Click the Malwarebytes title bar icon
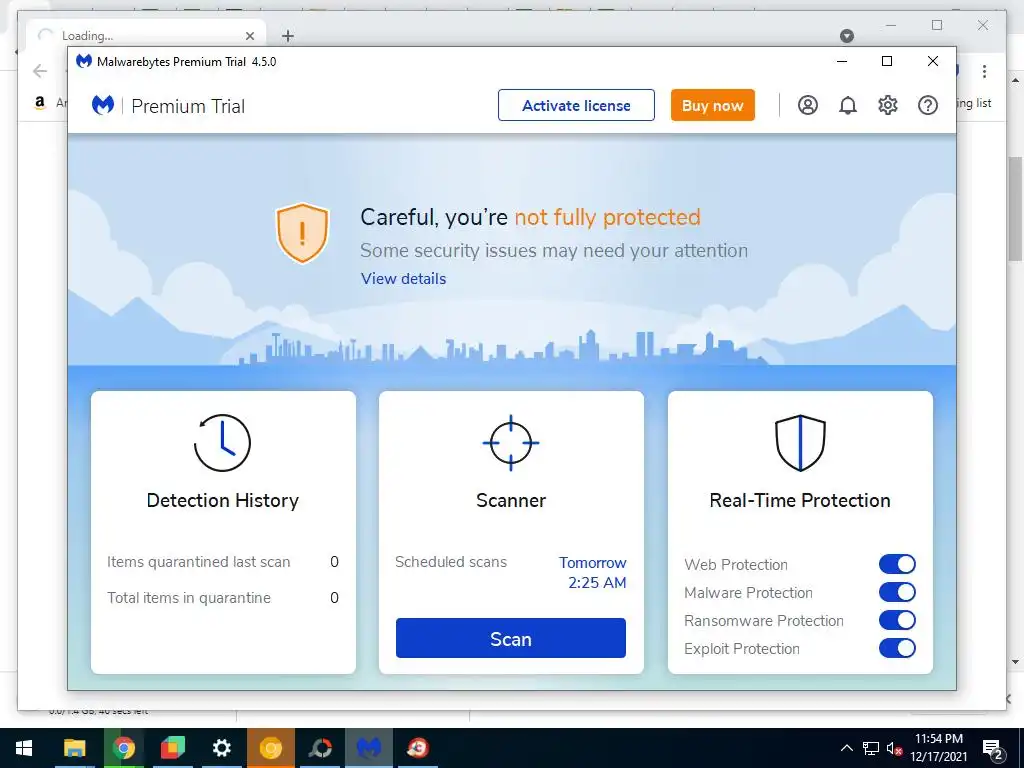The image size is (1024, 768). 84,61
